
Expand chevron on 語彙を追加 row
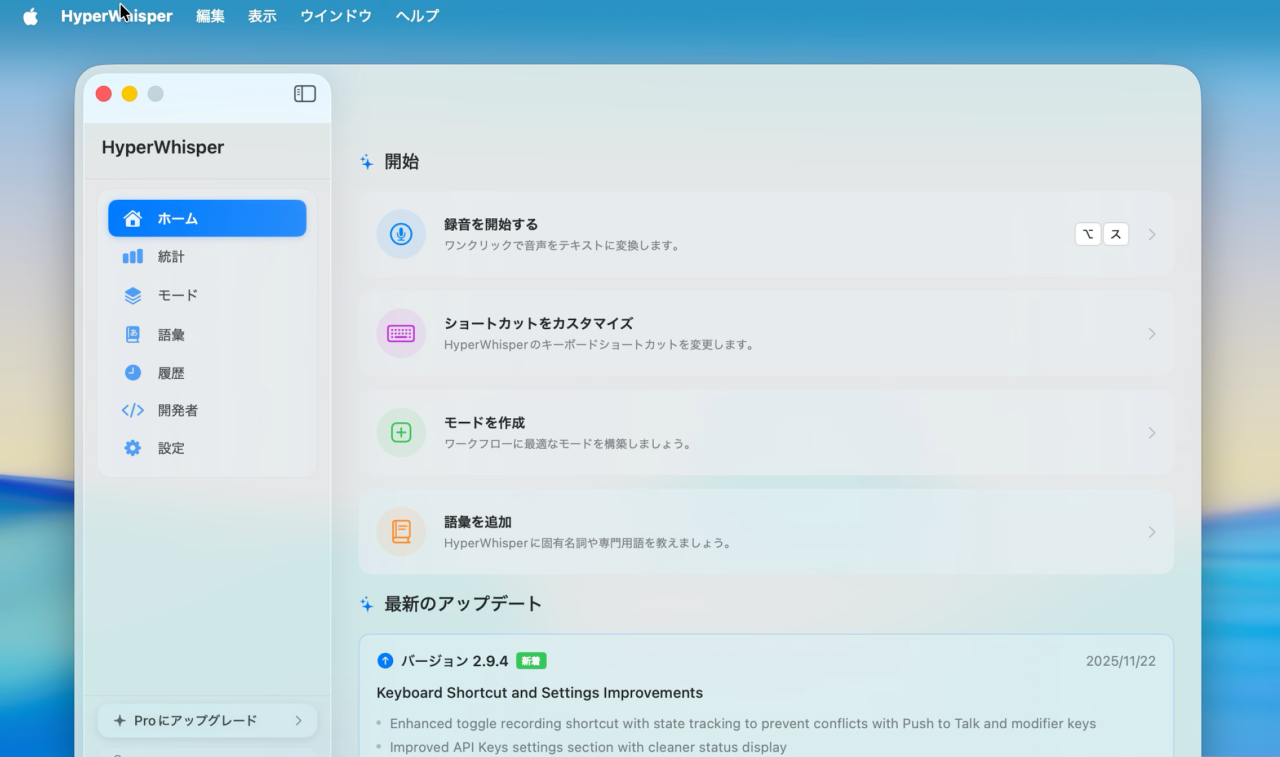pos(1152,532)
